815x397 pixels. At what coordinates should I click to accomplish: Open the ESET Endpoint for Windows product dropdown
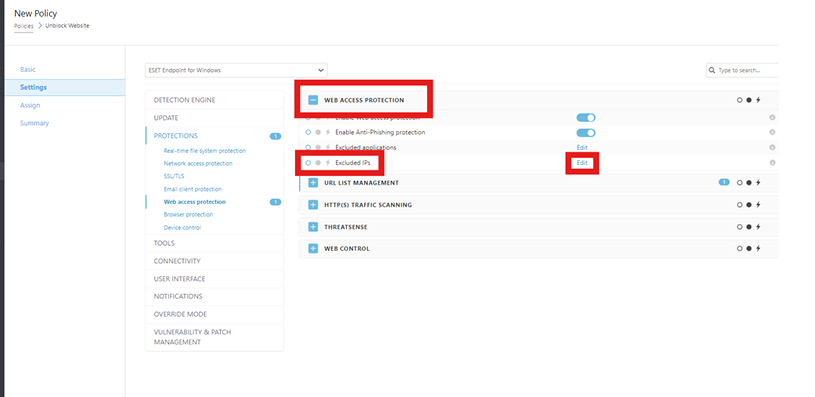[236, 70]
